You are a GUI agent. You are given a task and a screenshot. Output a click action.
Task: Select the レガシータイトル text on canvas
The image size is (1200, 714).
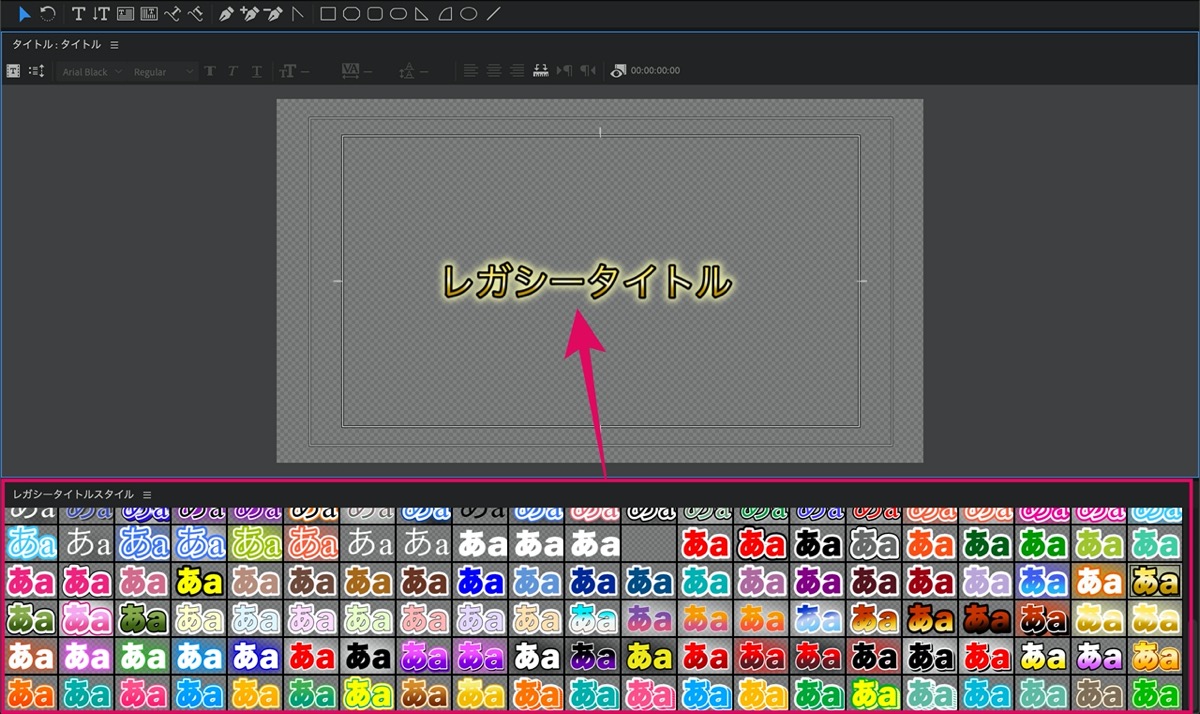pos(585,282)
